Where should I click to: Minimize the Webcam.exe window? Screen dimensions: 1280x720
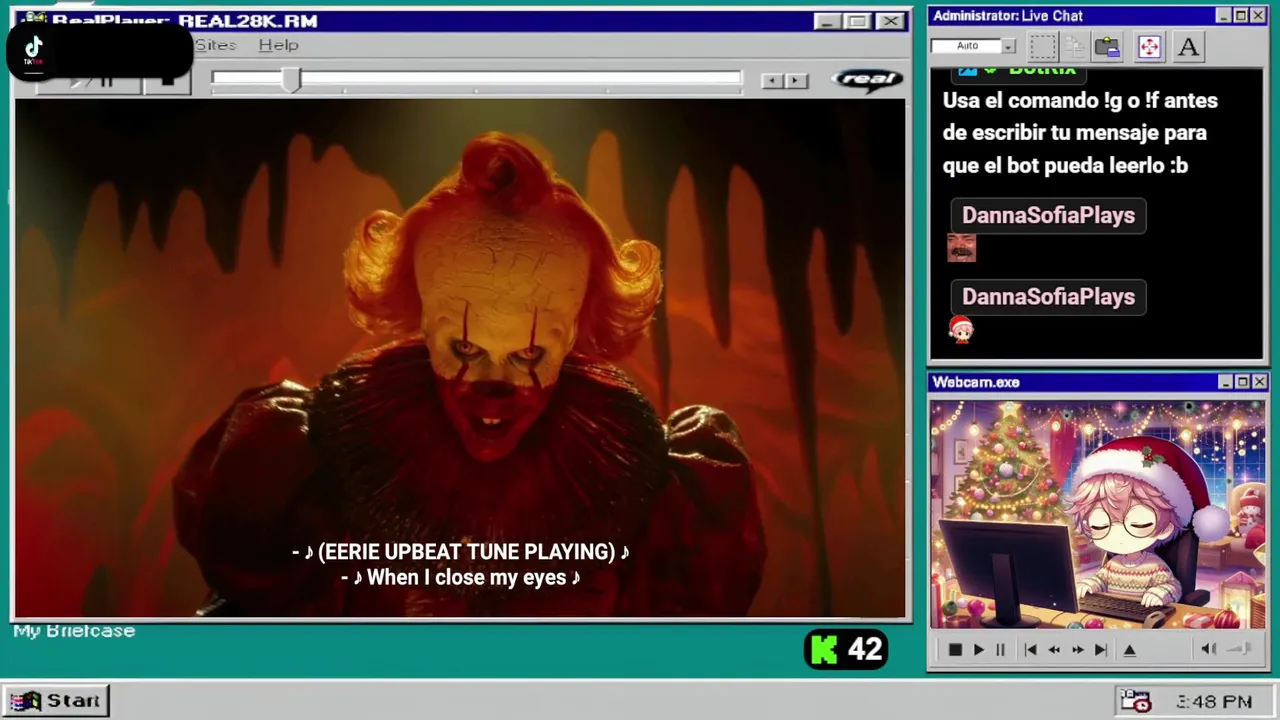pos(1225,382)
